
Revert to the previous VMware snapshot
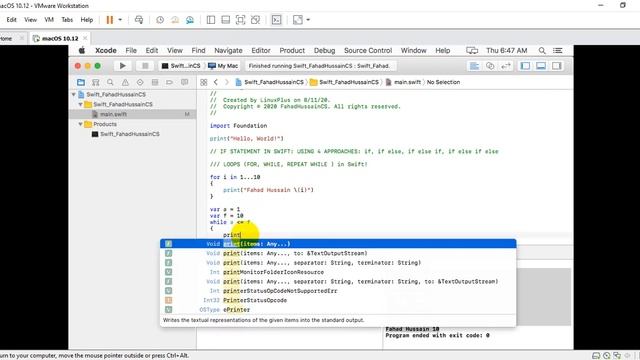click(175, 20)
